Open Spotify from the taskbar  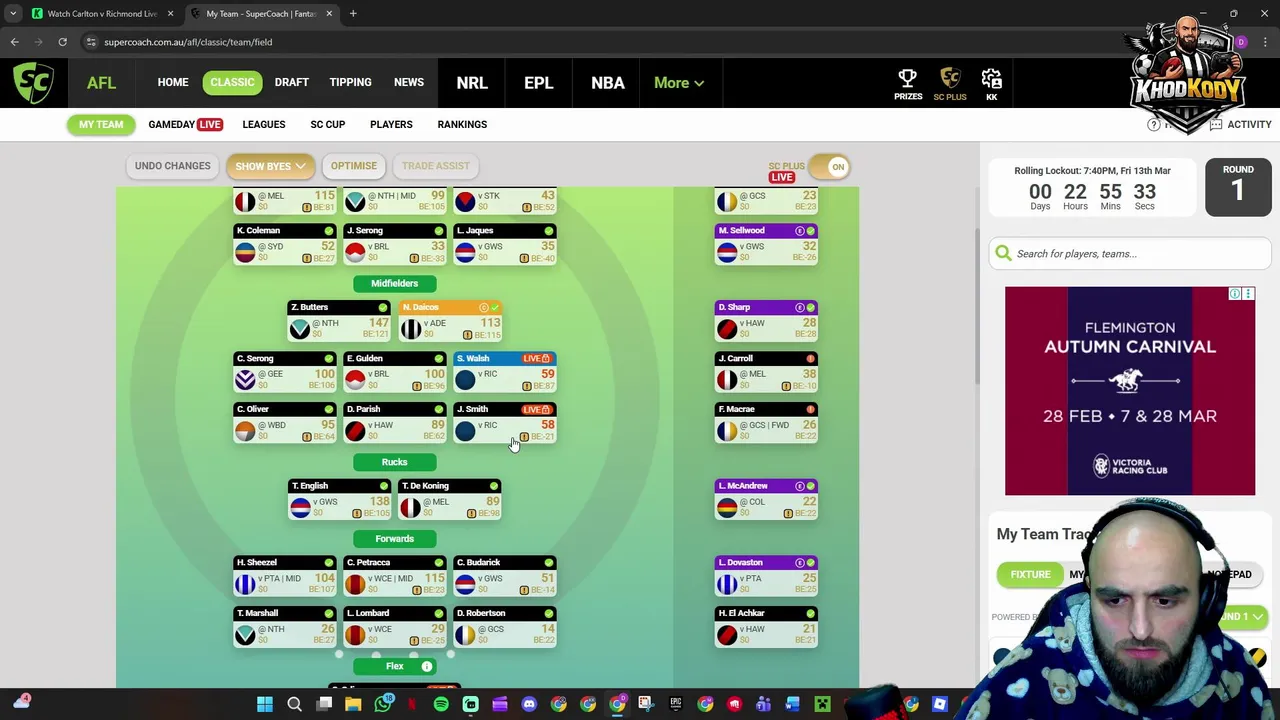point(441,704)
